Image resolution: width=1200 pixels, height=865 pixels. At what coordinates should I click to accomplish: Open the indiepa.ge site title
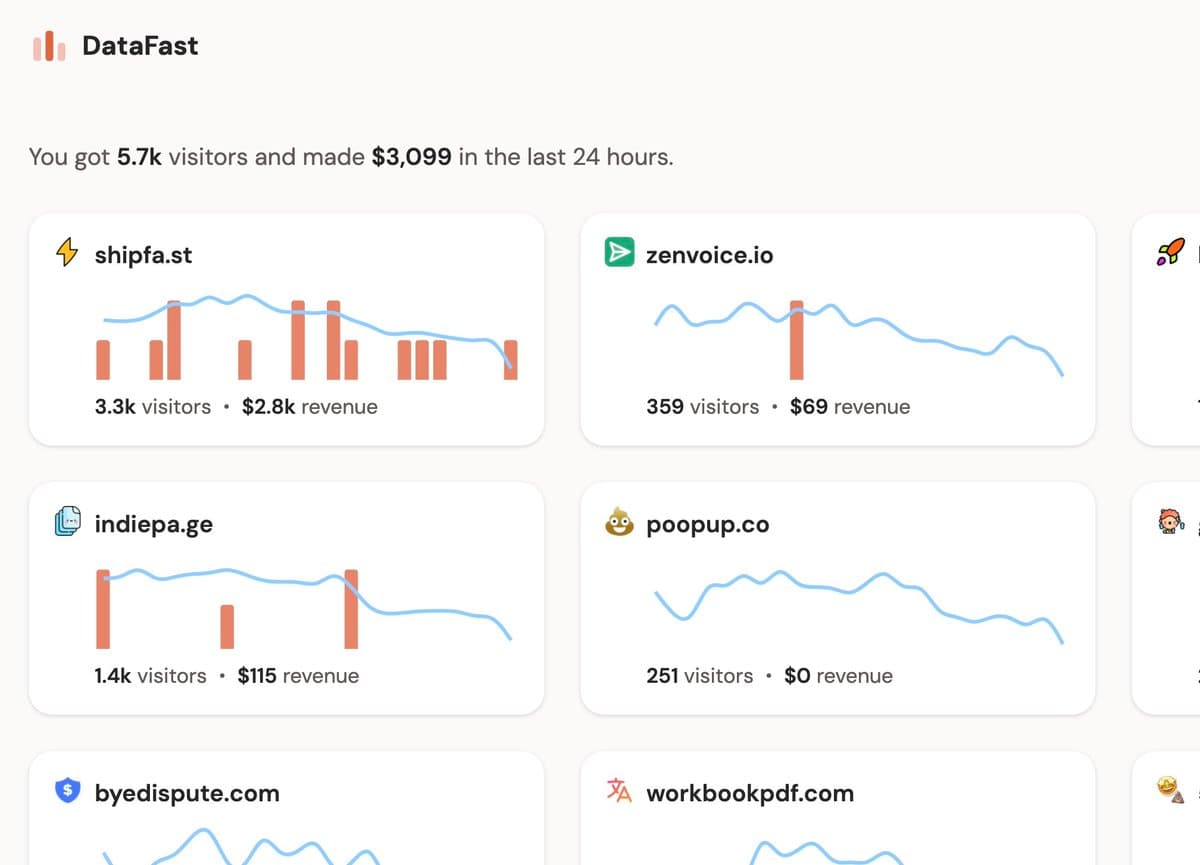153,524
